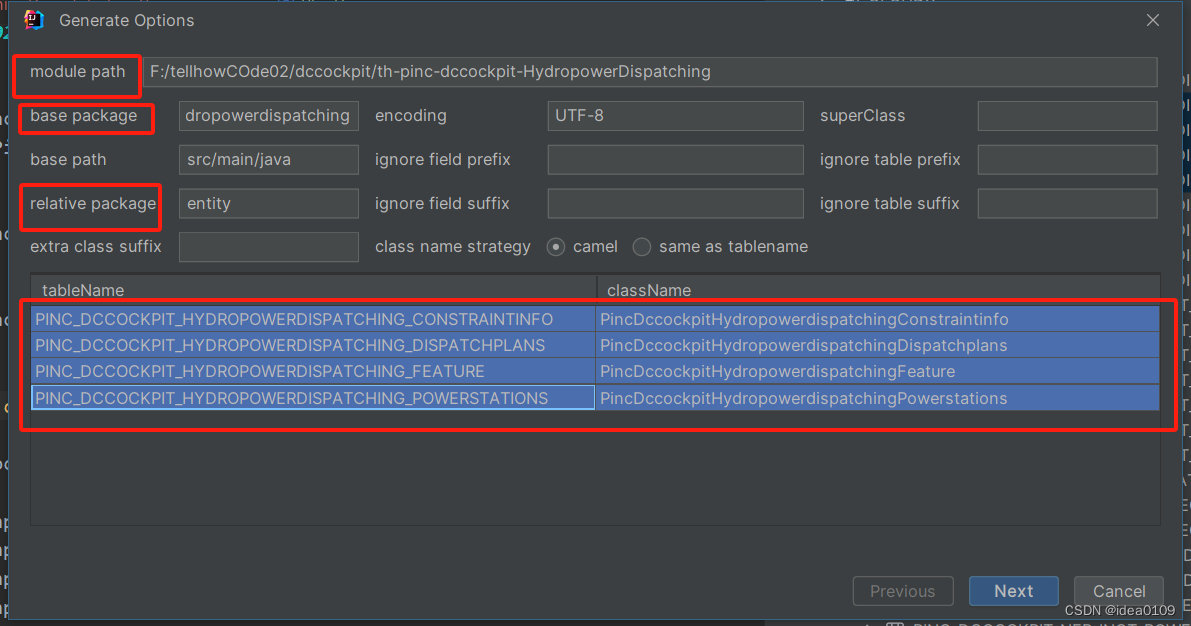Choose same as tablename naming strategy
Viewport: 1191px width, 626px height.
point(641,246)
